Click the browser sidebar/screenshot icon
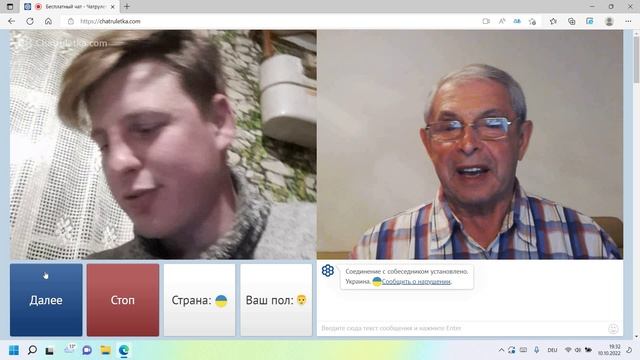Screen dimensions: 640x360 (590, 21)
